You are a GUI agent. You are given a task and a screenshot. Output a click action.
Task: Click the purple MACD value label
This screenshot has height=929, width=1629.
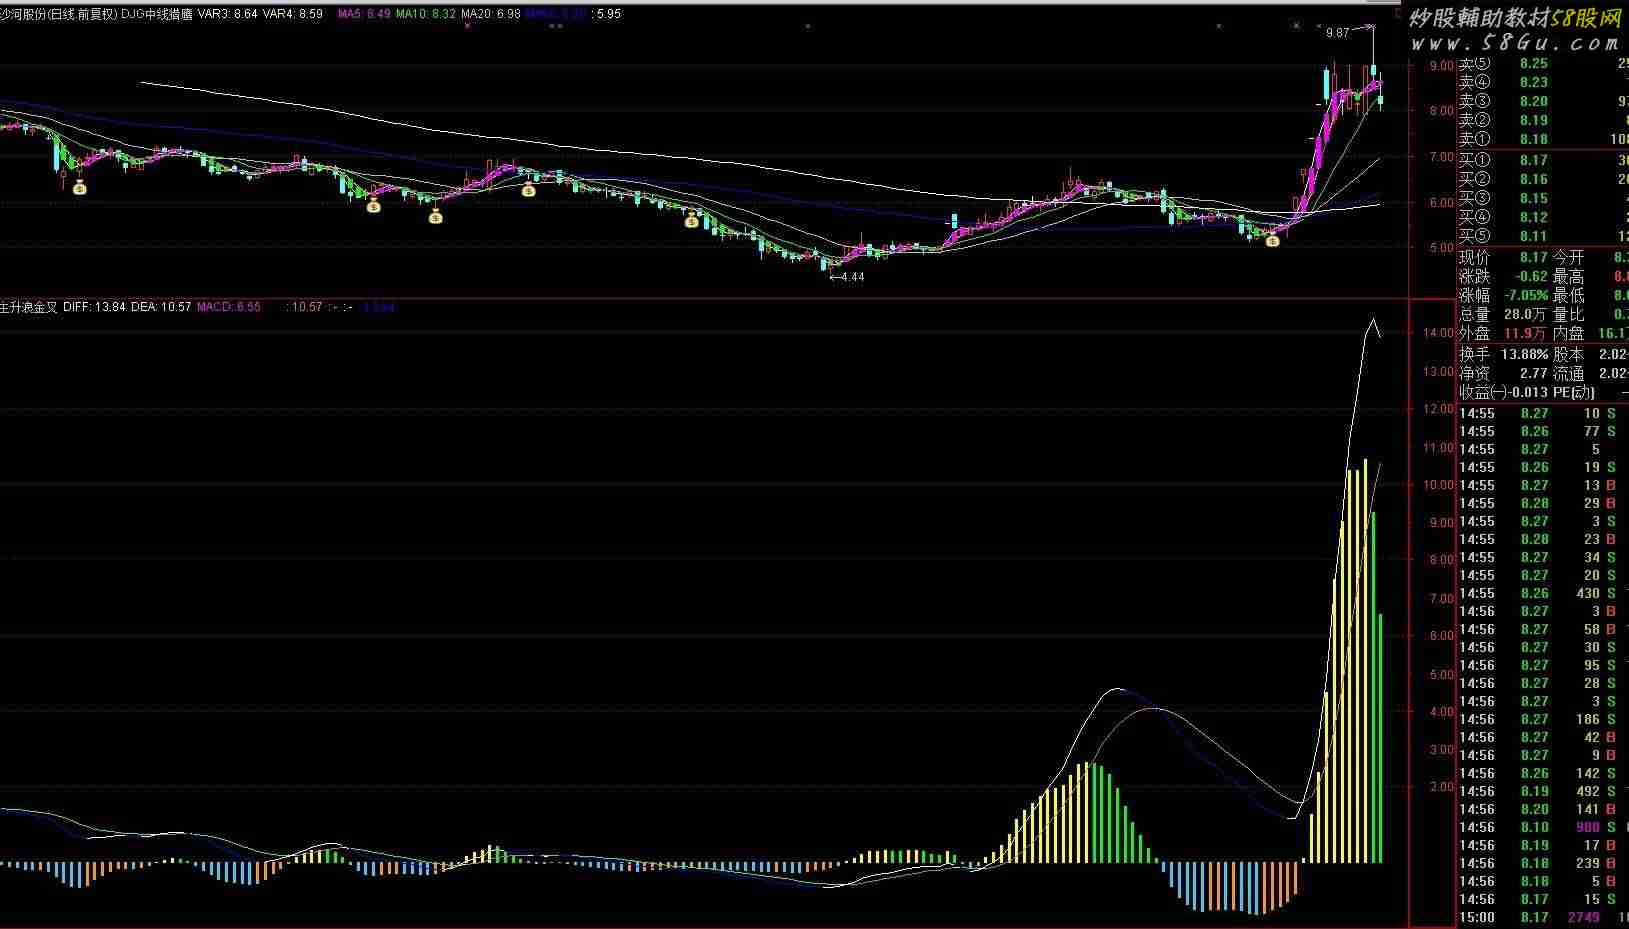point(229,307)
